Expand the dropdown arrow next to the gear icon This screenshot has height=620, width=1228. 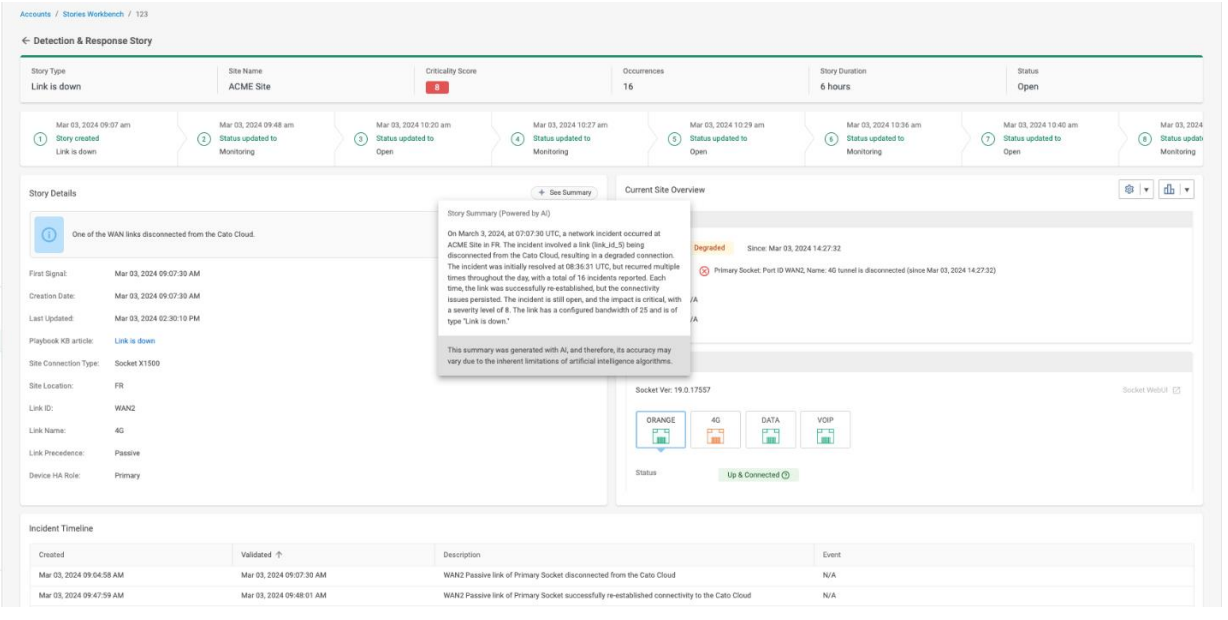[1146, 190]
